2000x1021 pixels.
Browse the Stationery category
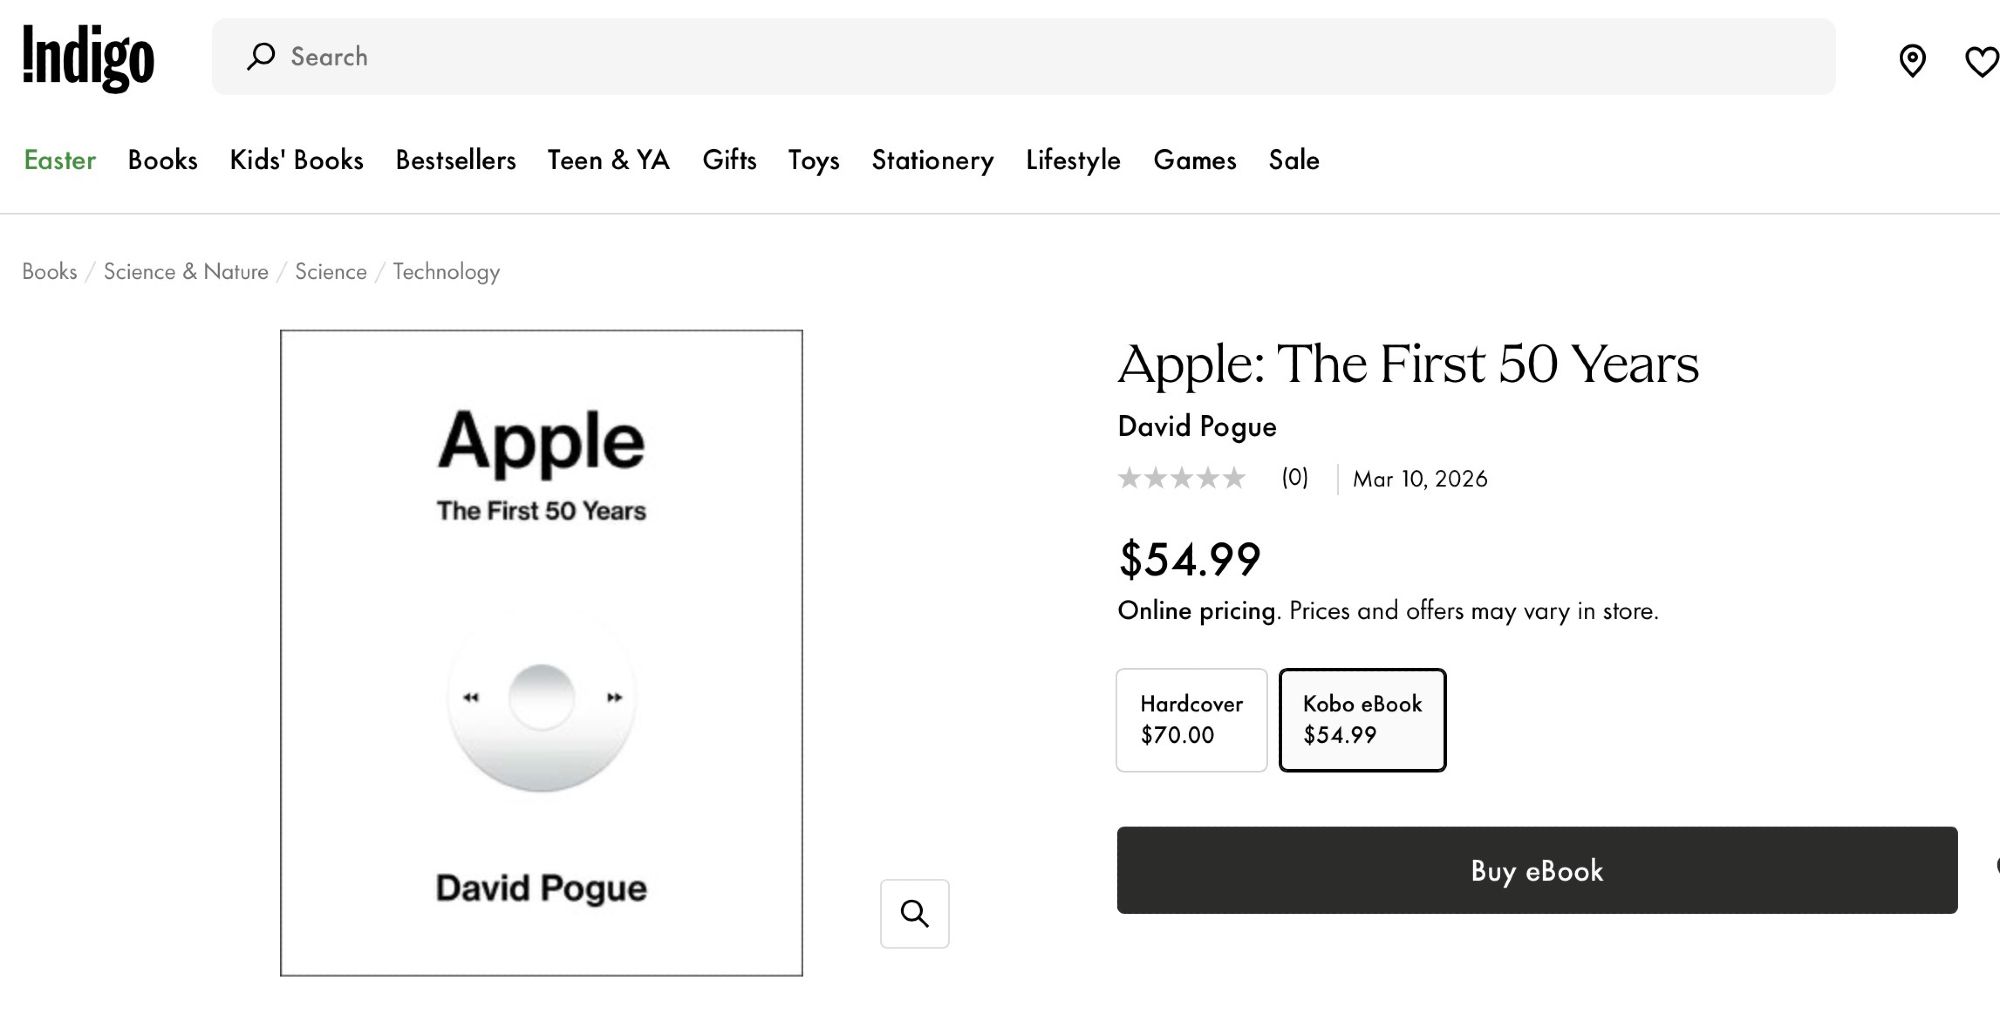click(932, 160)
